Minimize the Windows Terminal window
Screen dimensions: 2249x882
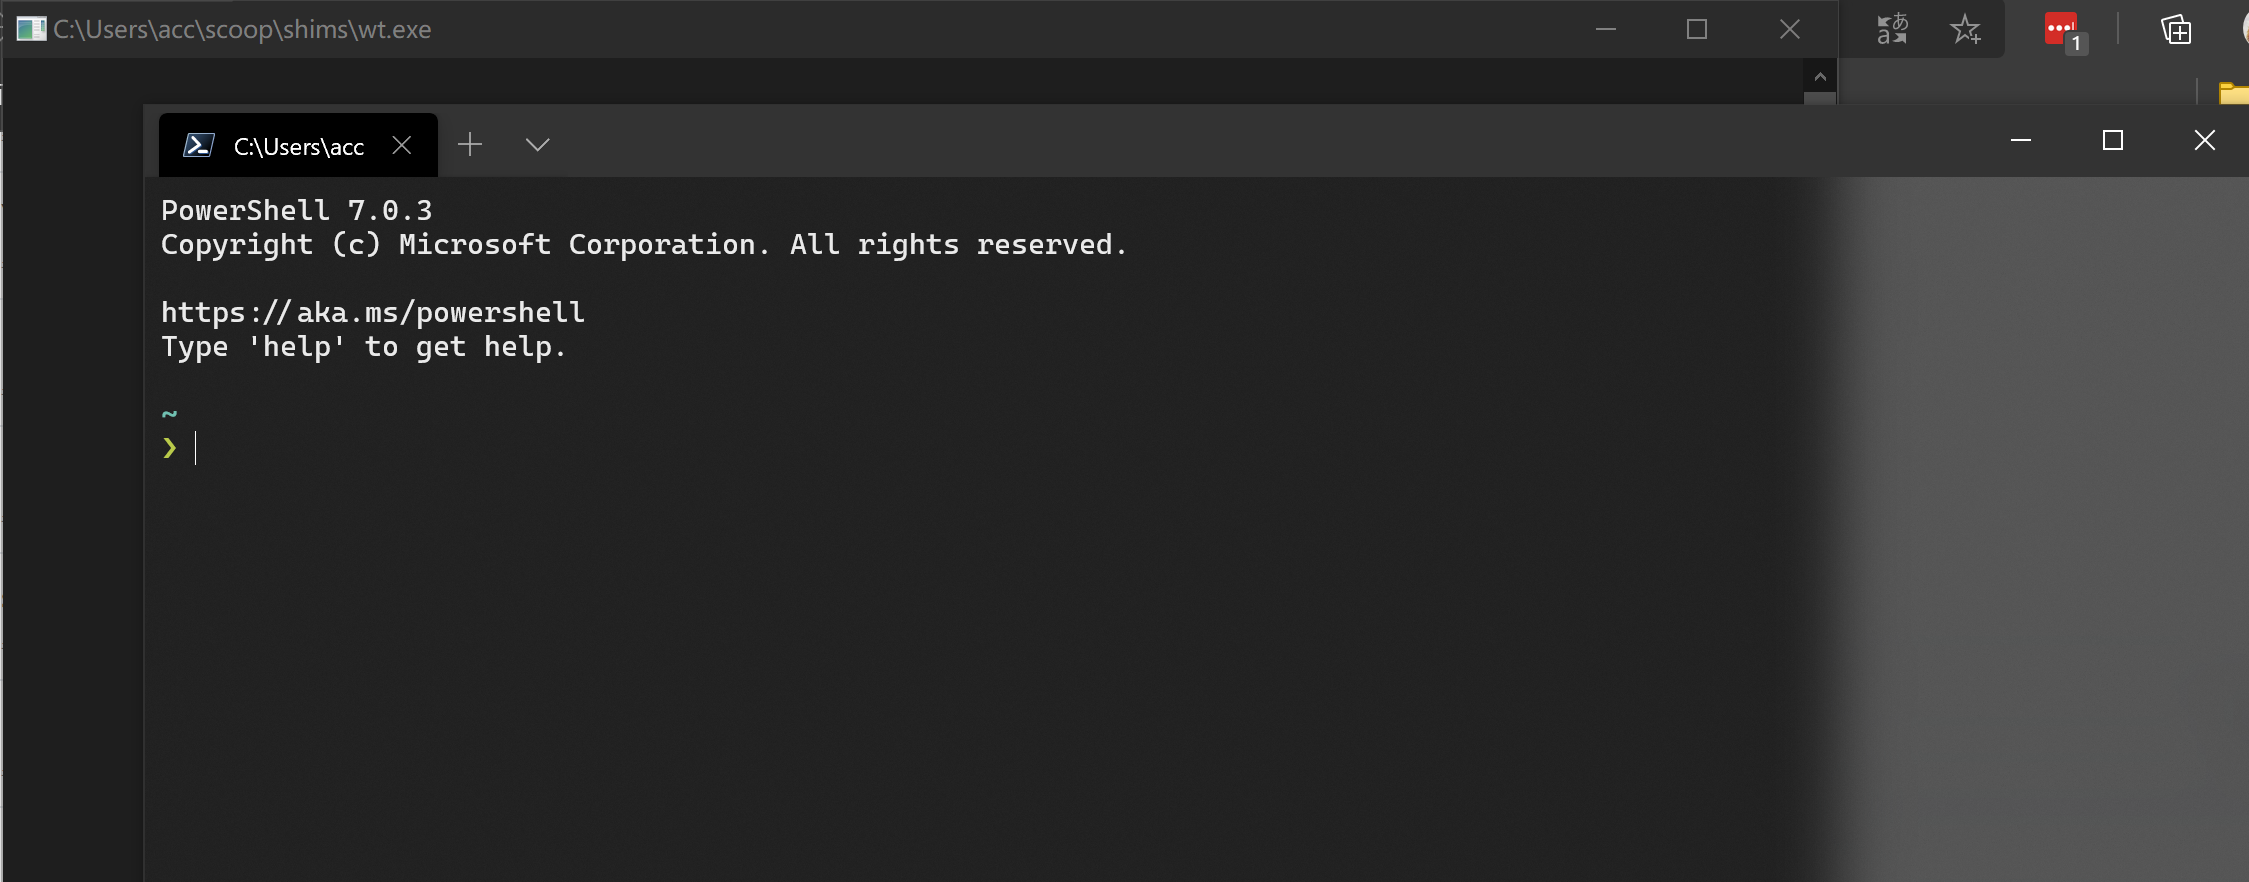coord(2020,141)
